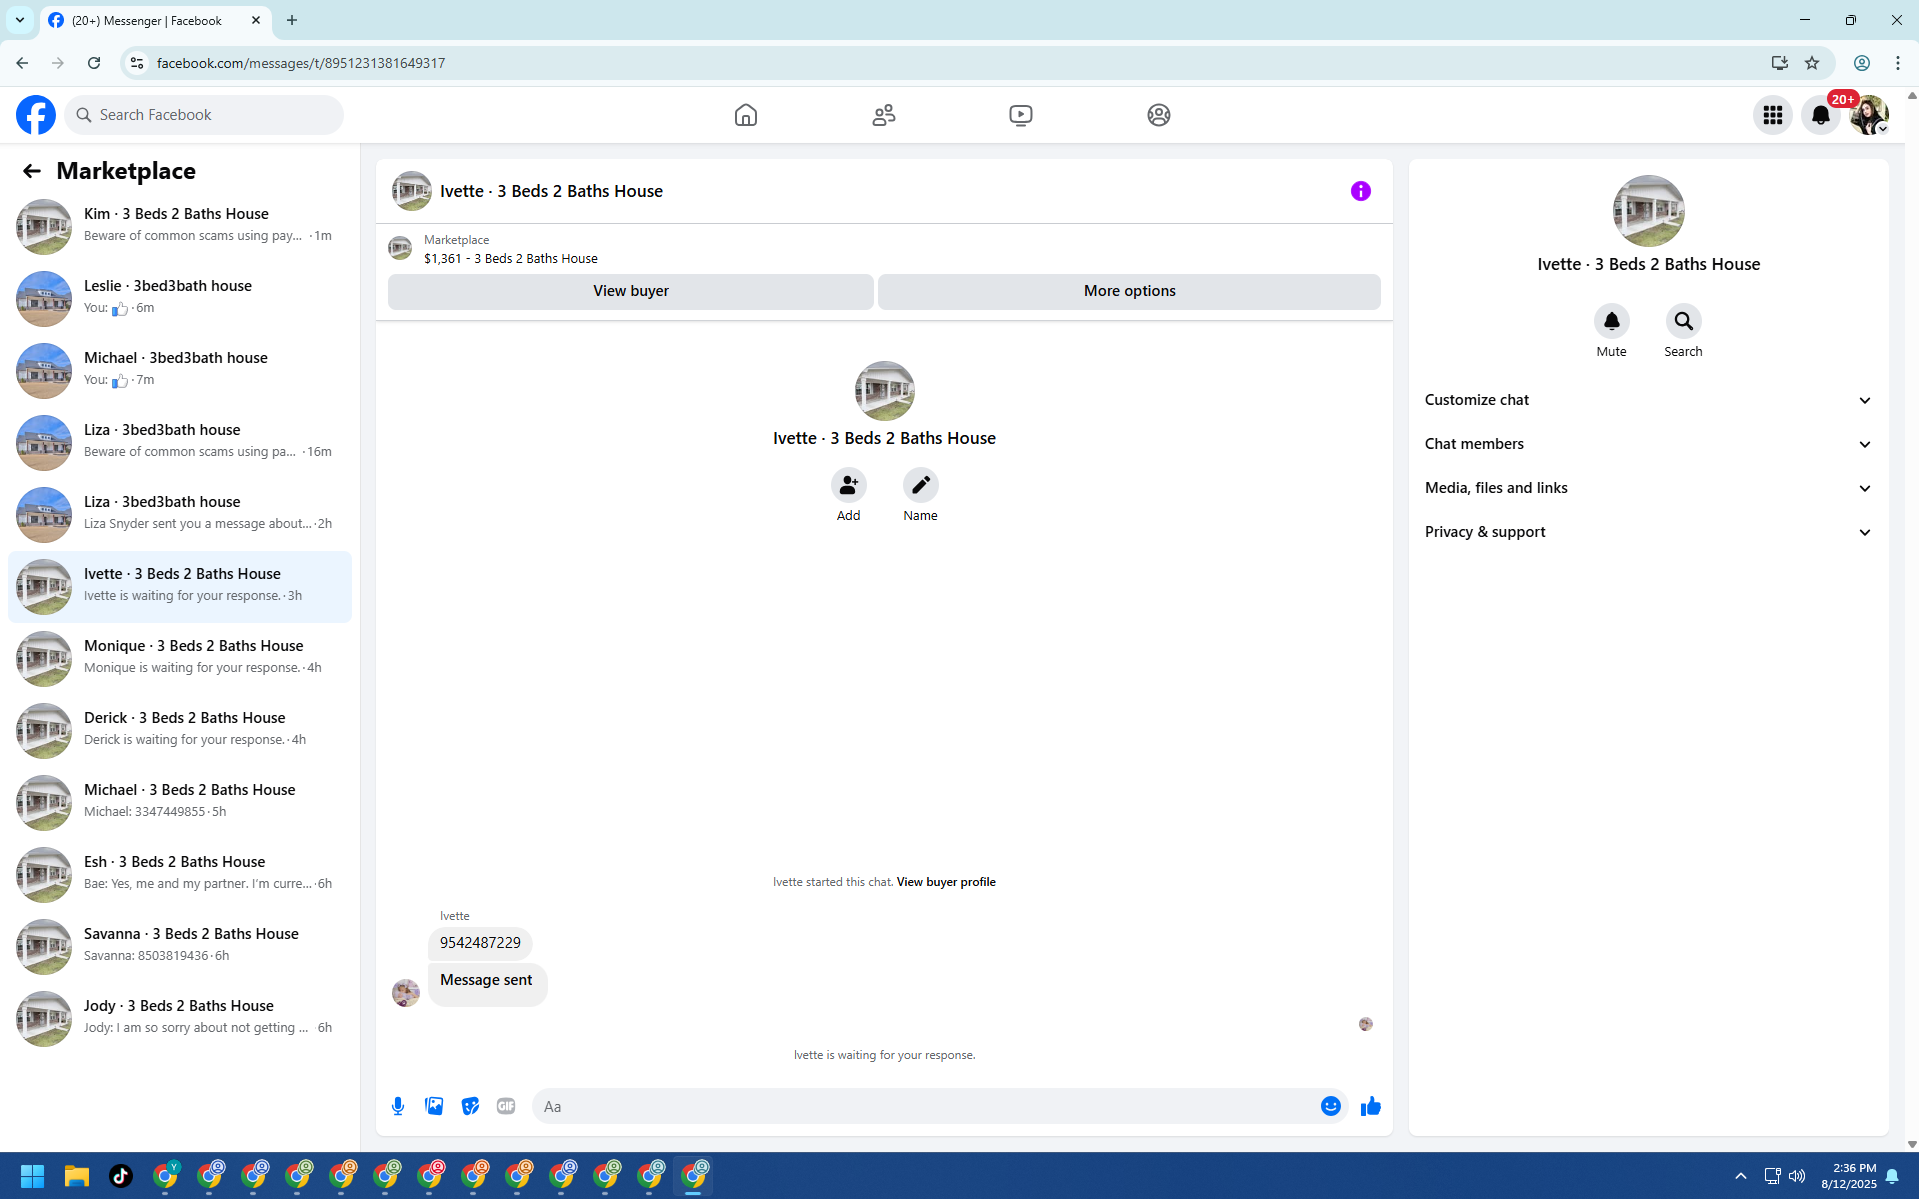Screen dimensions: 1919x1199
Task: Open Derick · 3 Beds 2 Baths House chat
Action: coord(180,729)
